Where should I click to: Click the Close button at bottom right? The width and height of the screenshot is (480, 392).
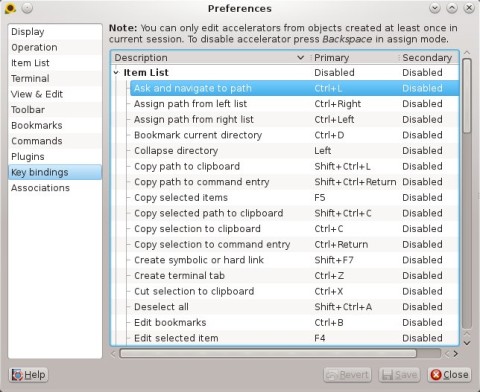click(x=449, y=375)
